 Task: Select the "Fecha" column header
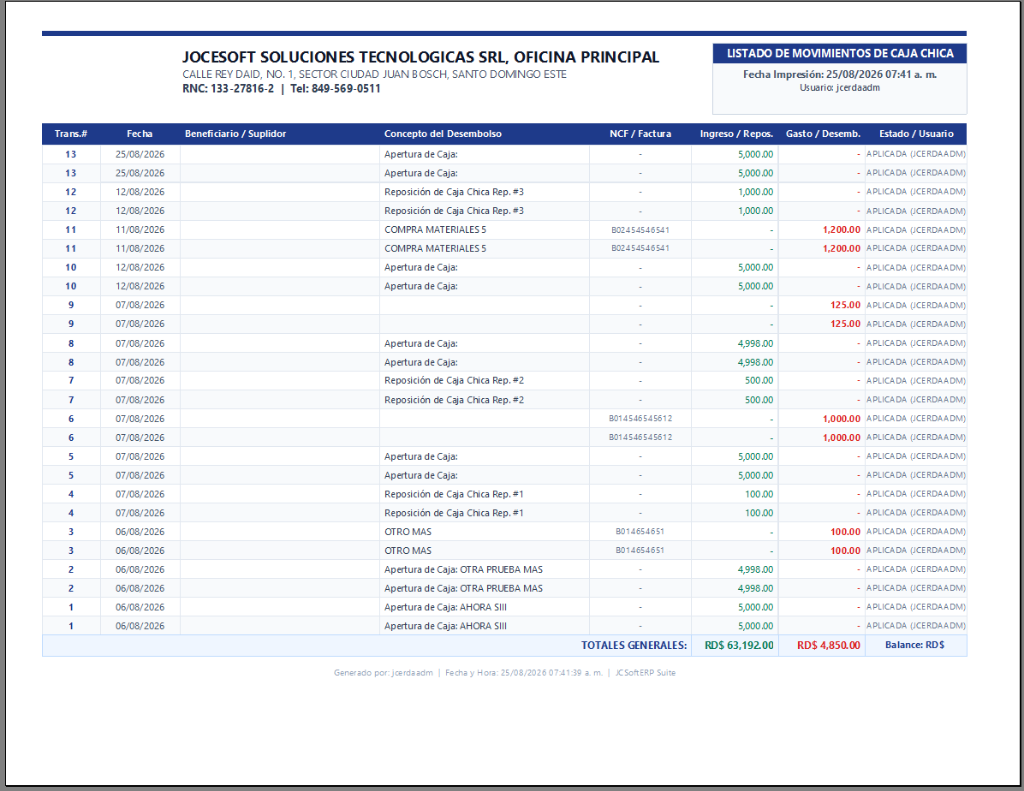coord(140,134)
